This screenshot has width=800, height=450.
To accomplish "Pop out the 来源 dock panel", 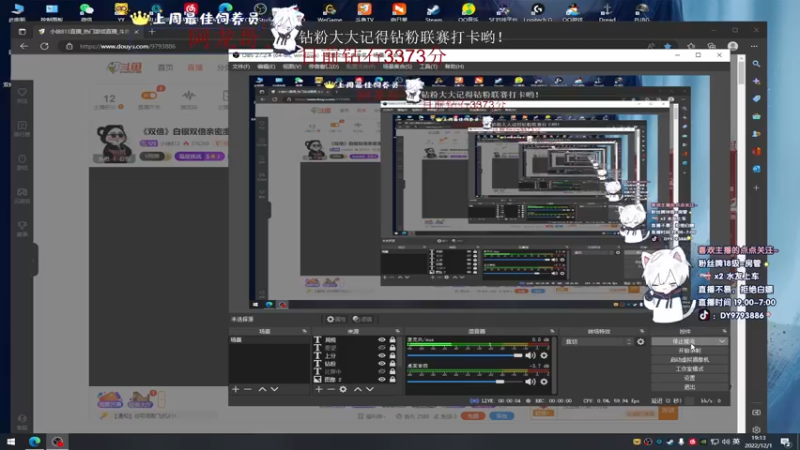I will click(x=397, y=331).
